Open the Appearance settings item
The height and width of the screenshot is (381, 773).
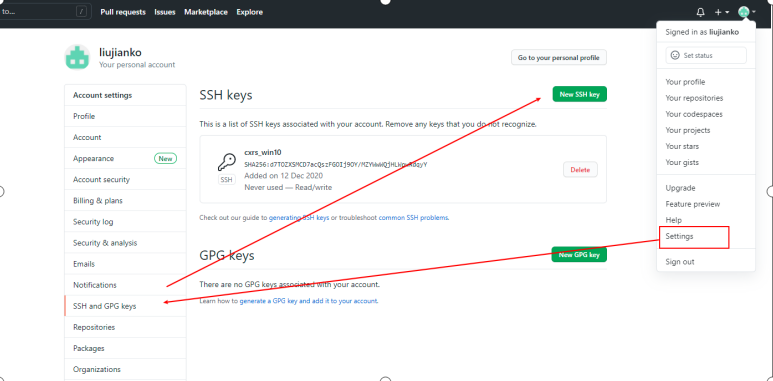coord(125,159)
